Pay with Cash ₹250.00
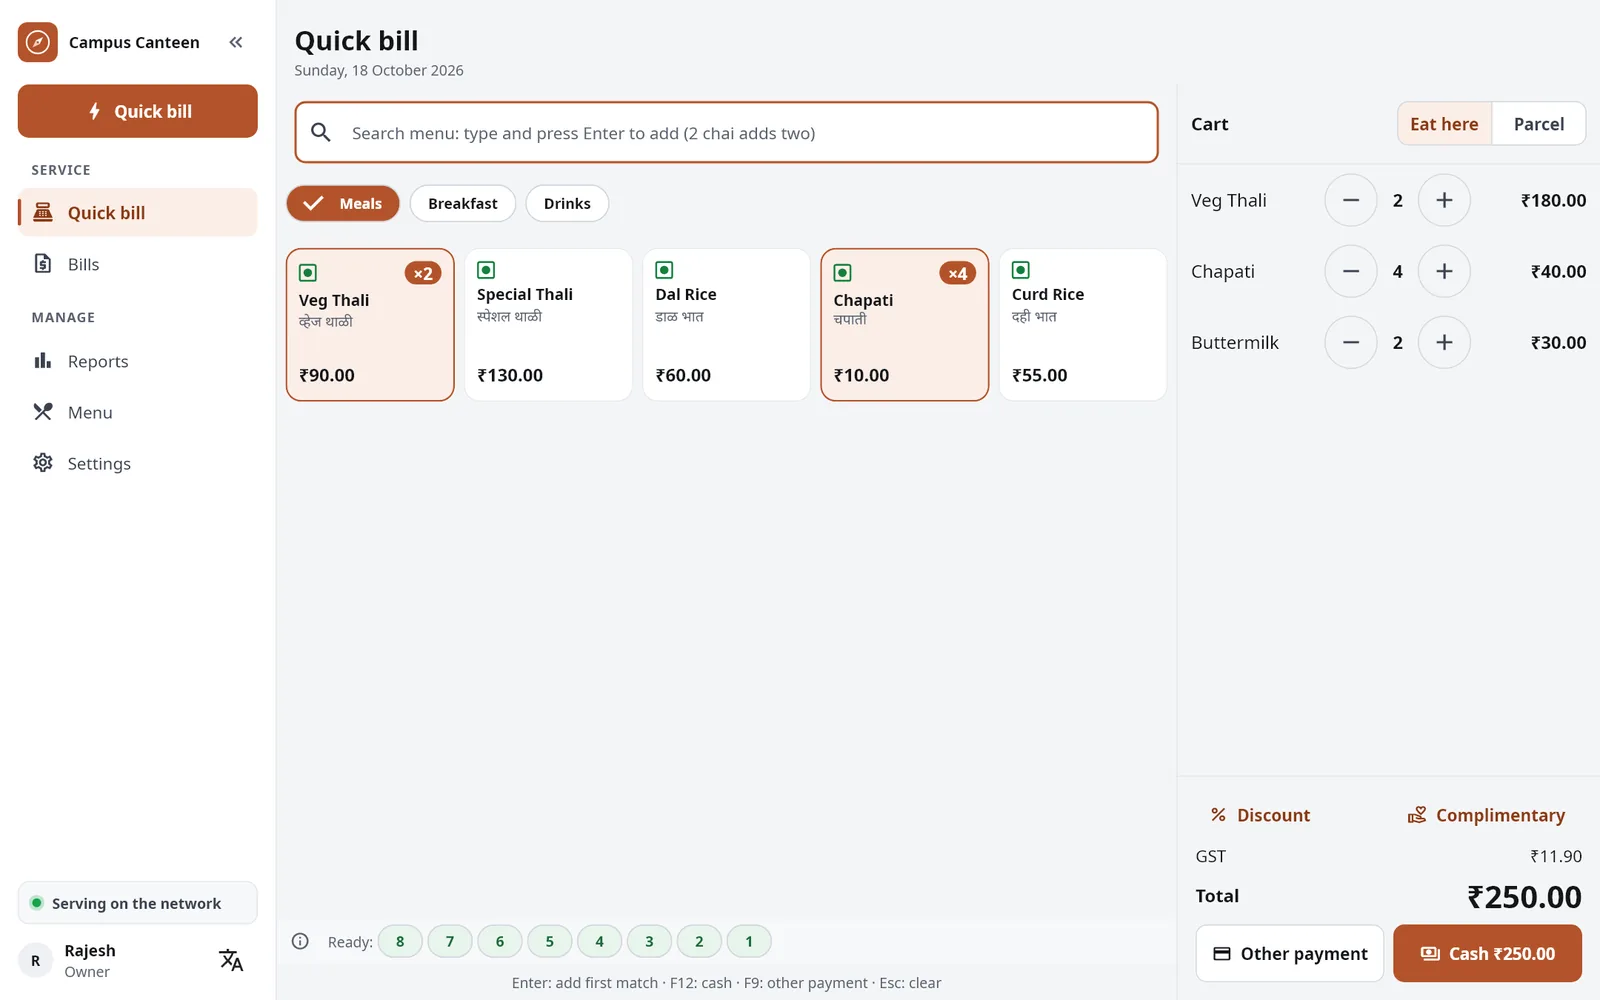 pos(1488,953)
